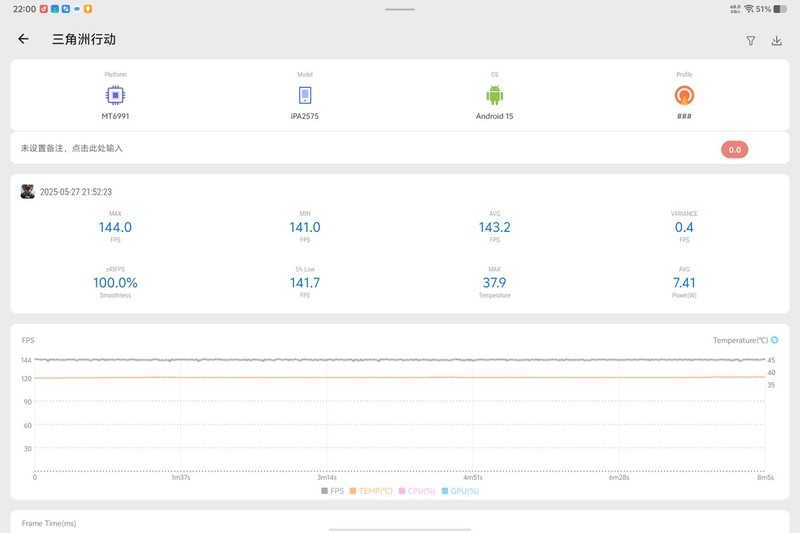The image size is (800, 533).
Task: Toggle the GPU(%) series in legend
Action: pyautogui.click(x=460, y=491)
